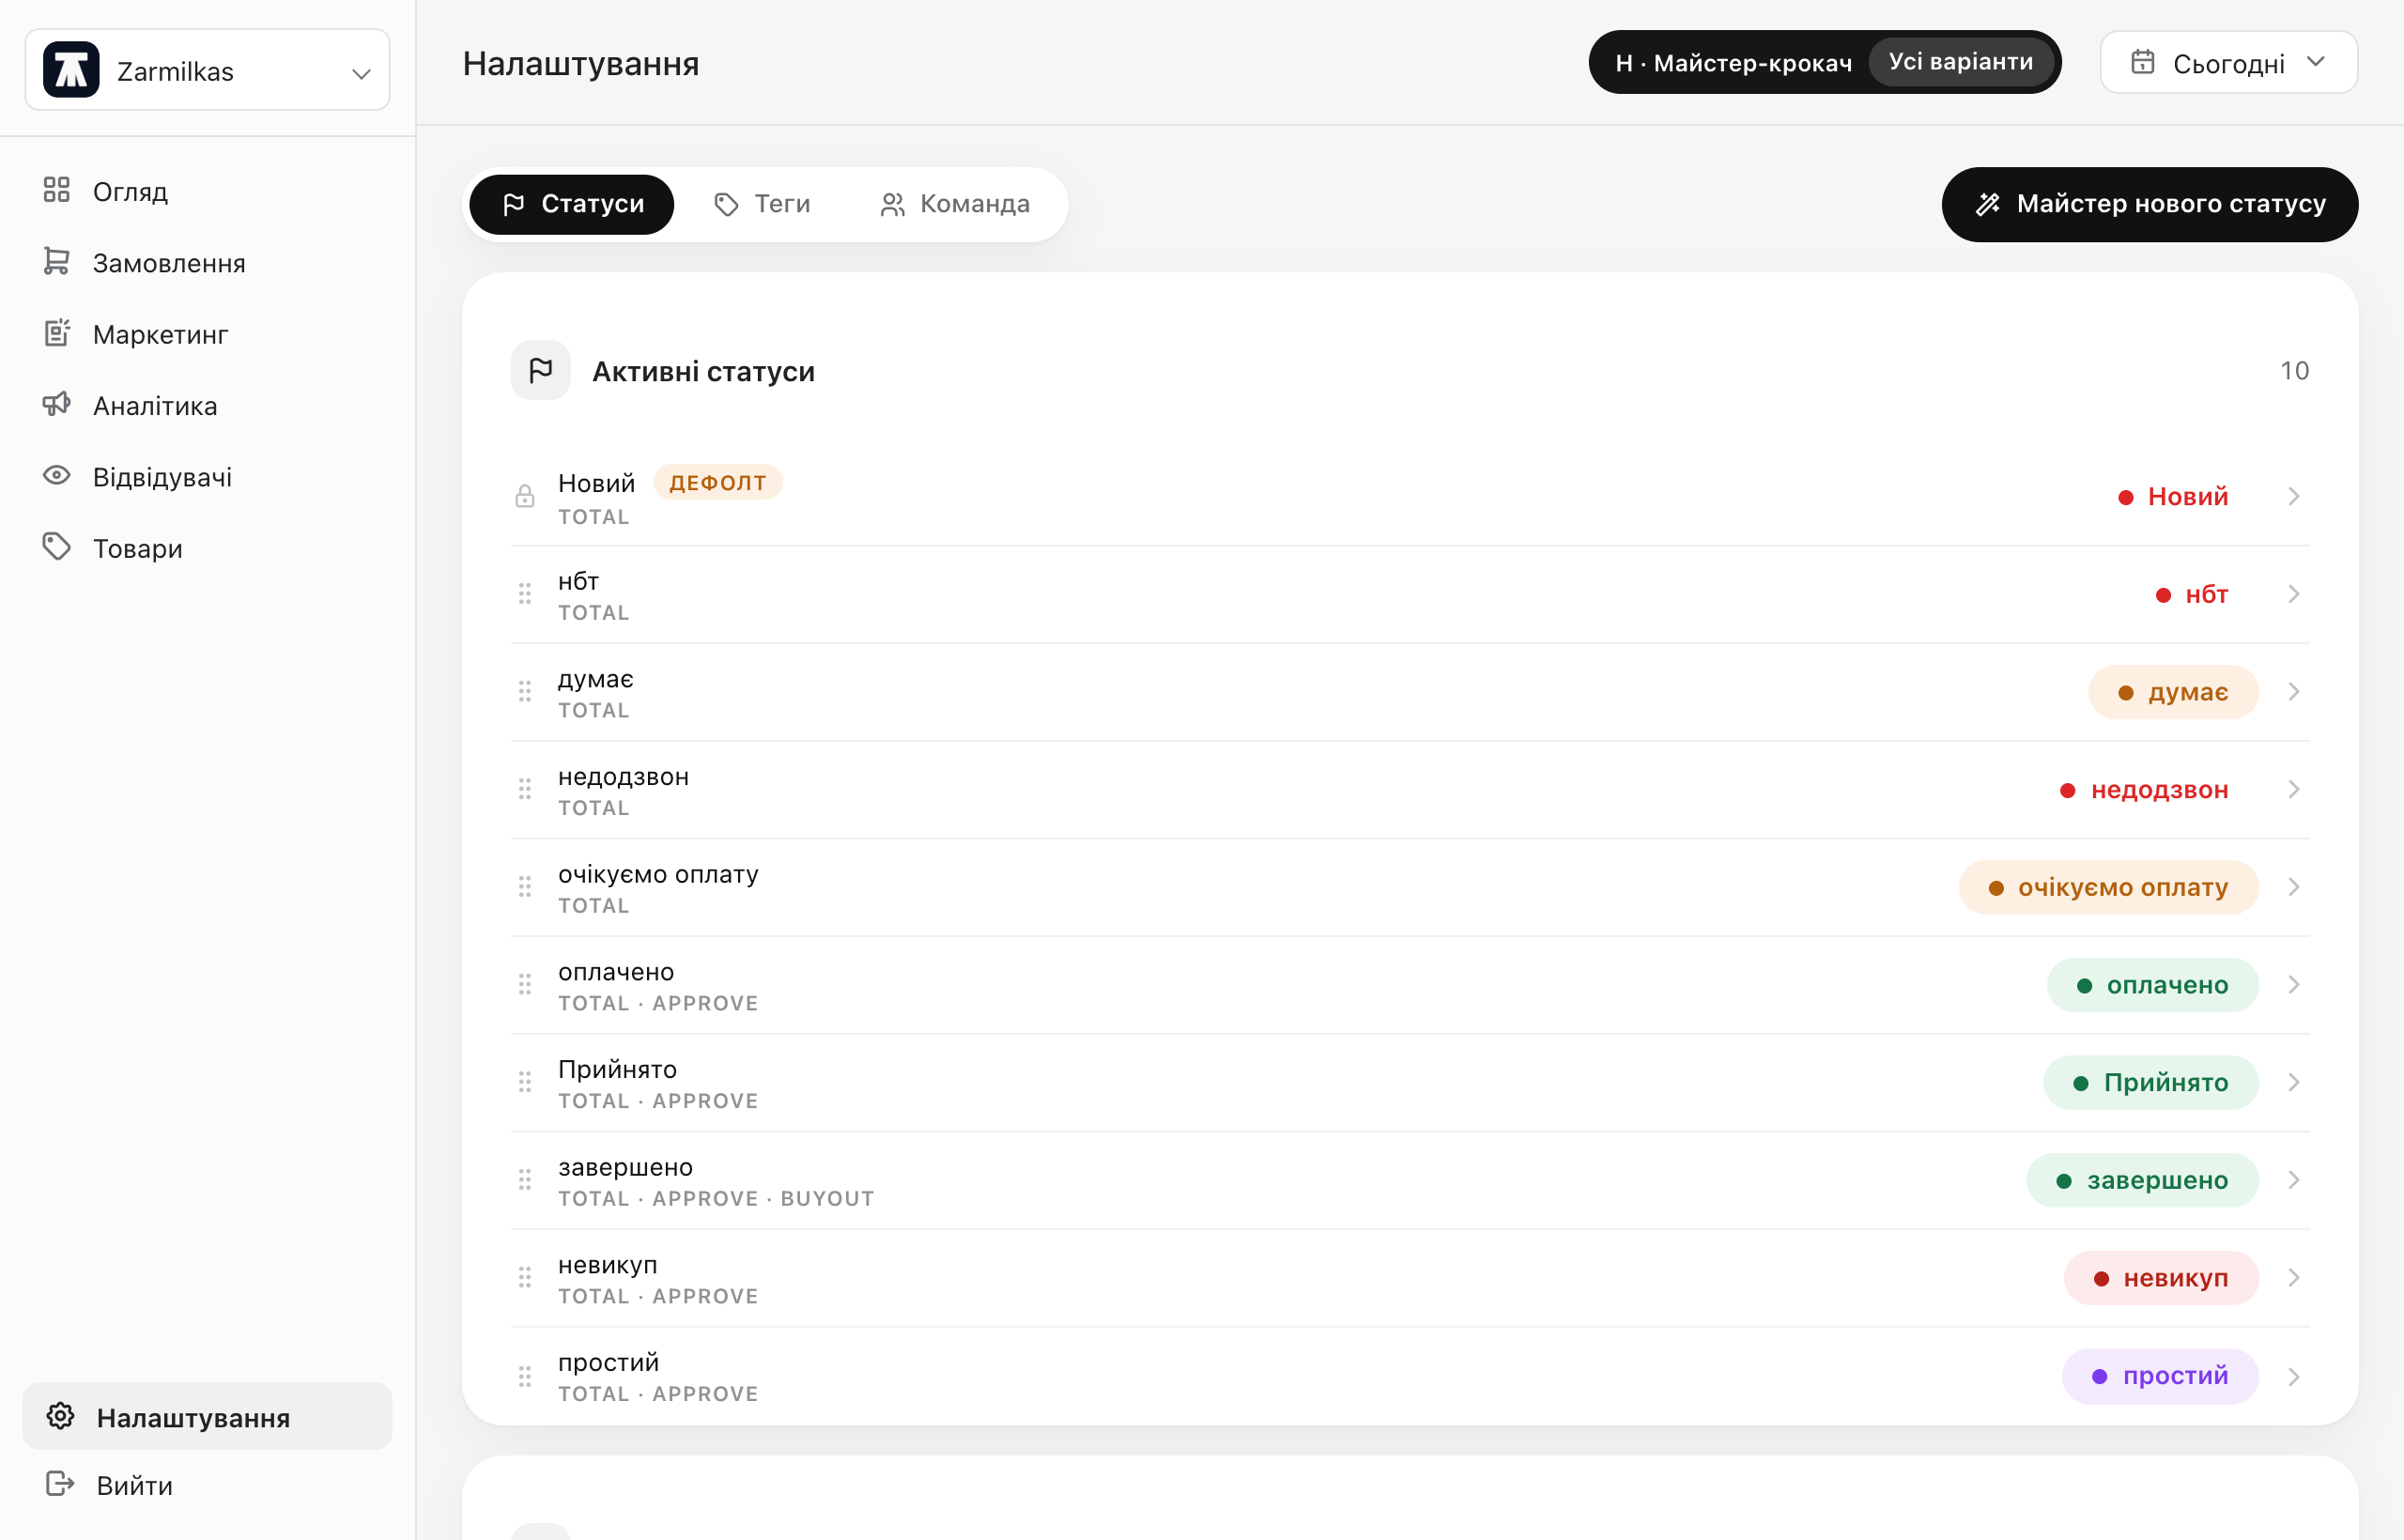2404x1540 pixels.
Task: Click the Налаштування gear icon
Action: click(x=61, y=1416)
